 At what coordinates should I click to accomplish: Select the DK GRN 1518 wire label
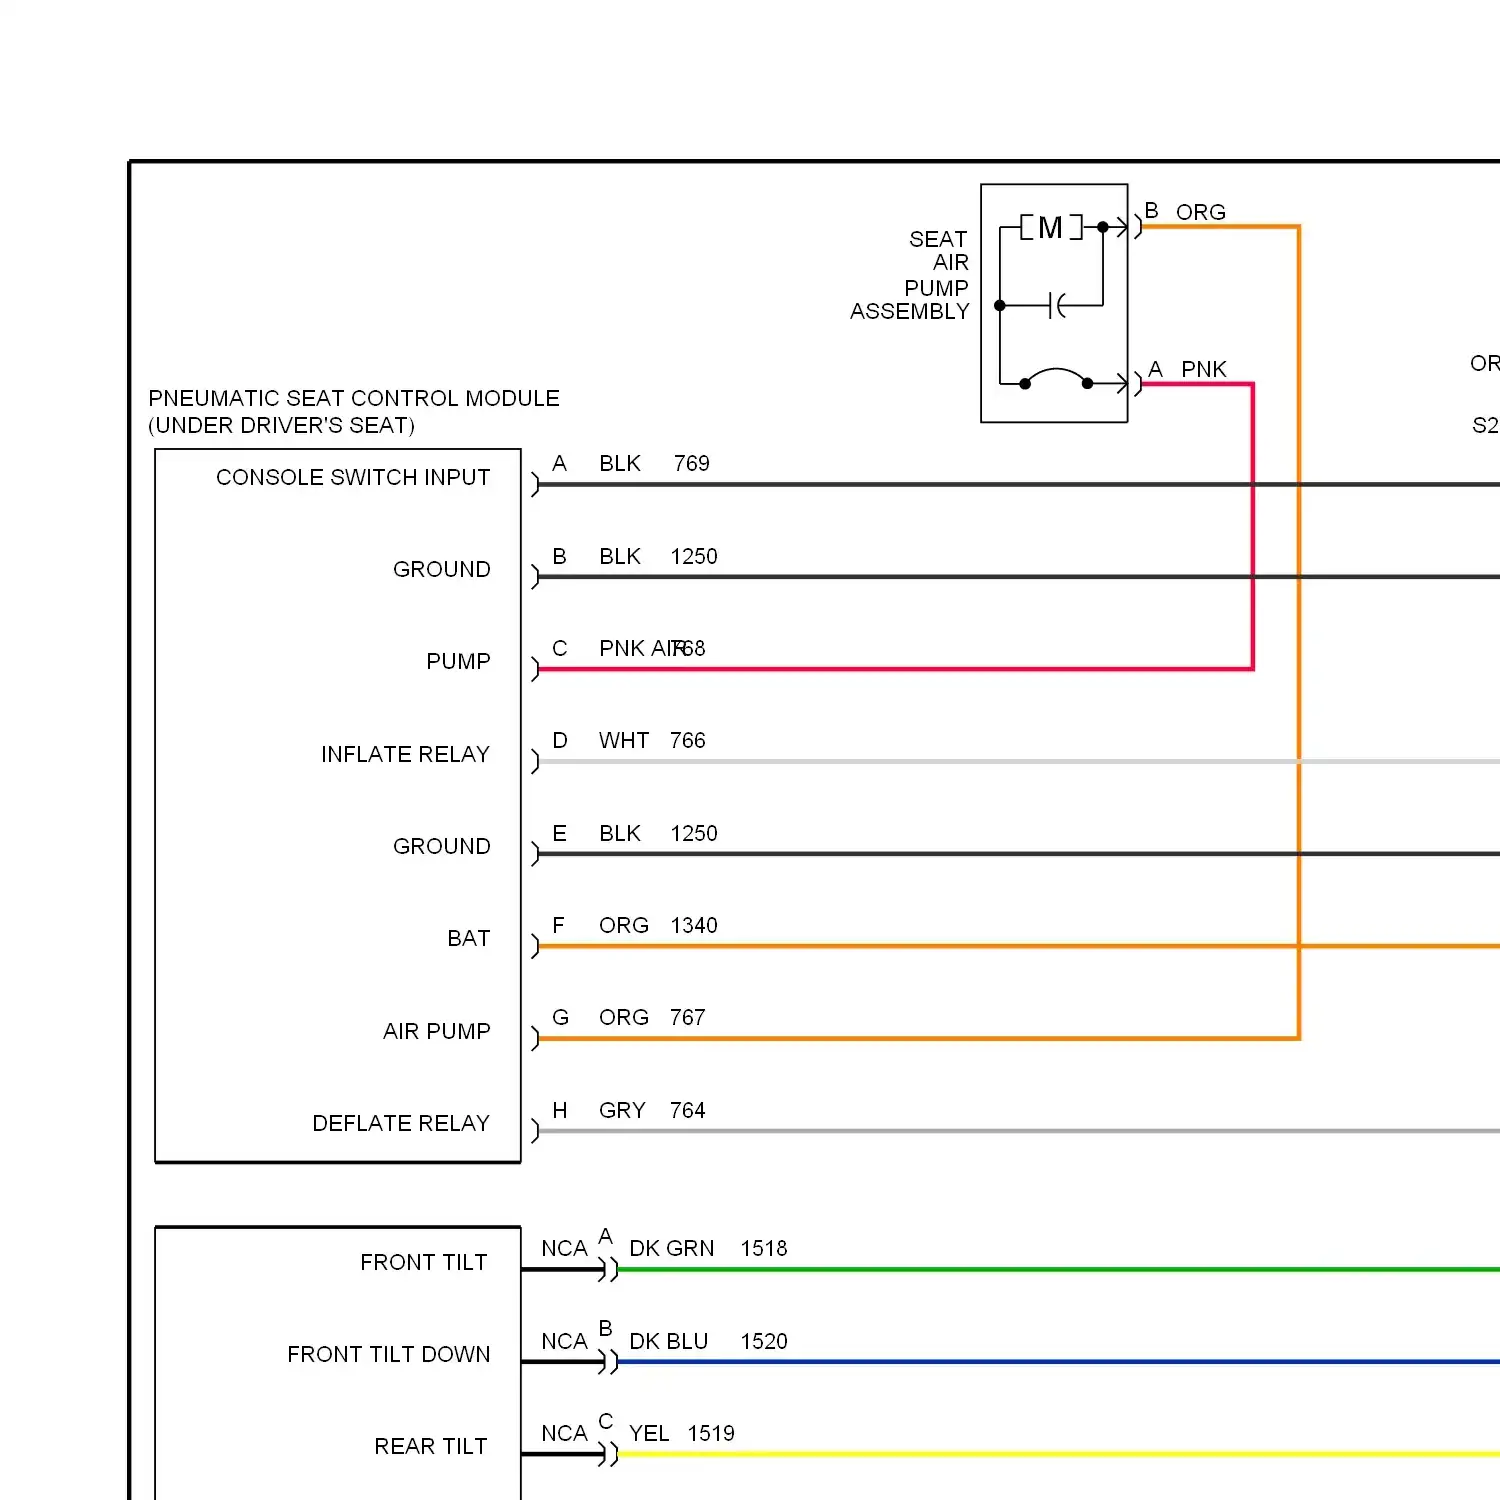708,1248
